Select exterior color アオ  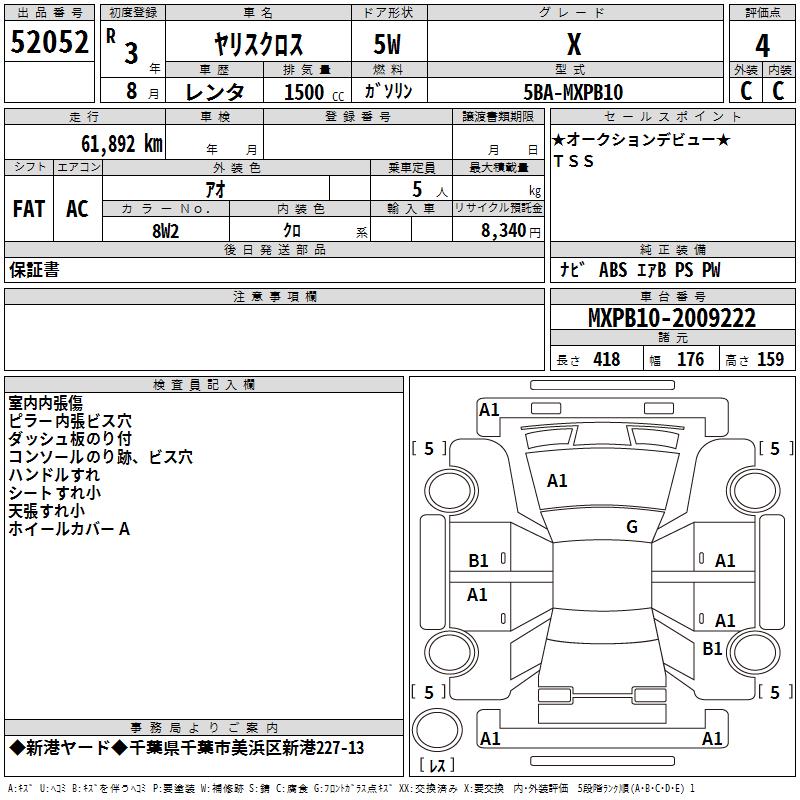click(x=215, y=190)
